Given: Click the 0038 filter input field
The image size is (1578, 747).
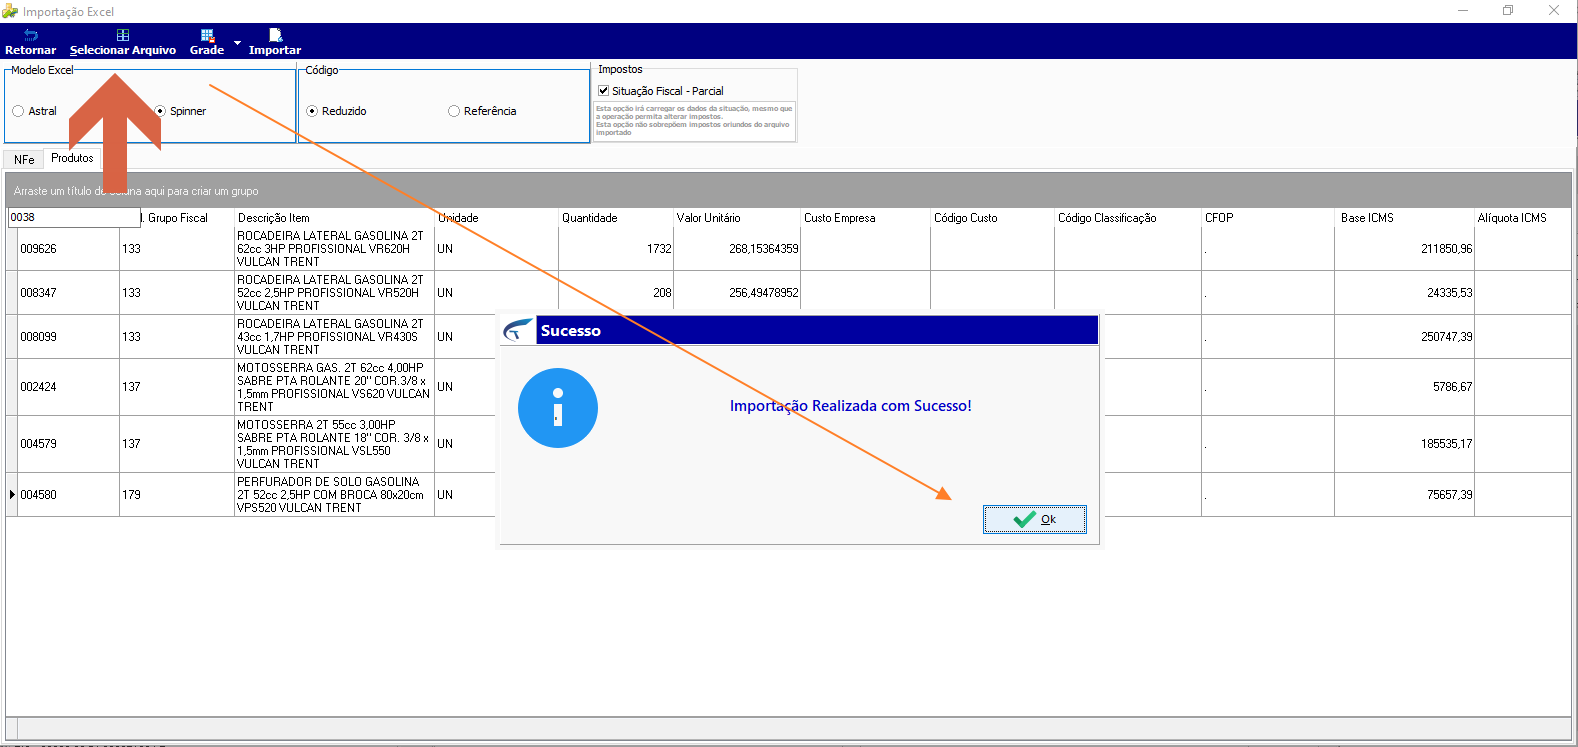Looking at the screenshot, I should point(74,217).
